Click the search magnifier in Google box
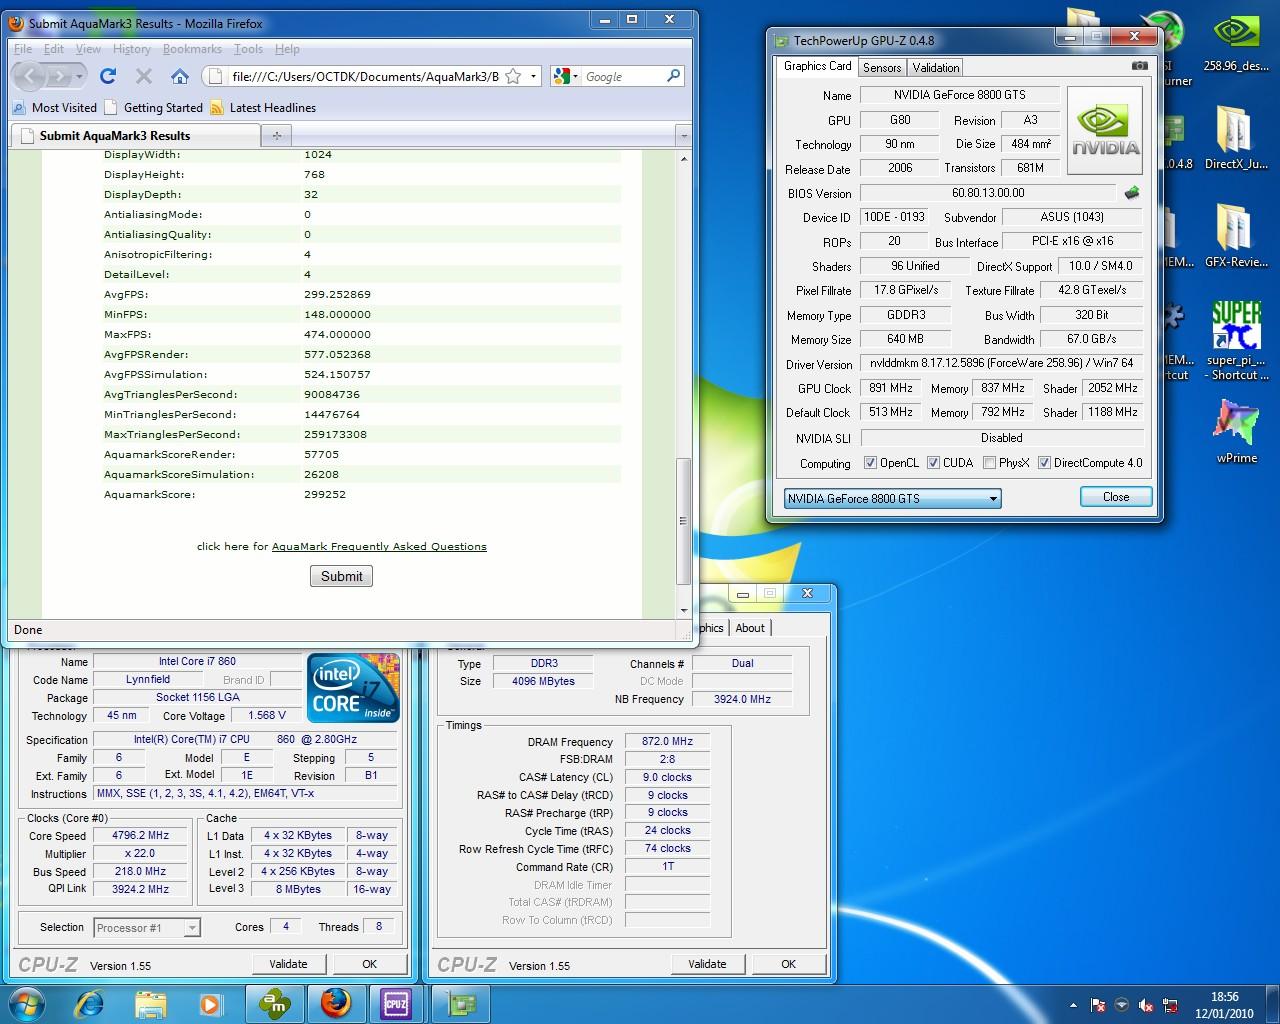The width and height of the screenshot is (1280, 1024). [674, 76]
